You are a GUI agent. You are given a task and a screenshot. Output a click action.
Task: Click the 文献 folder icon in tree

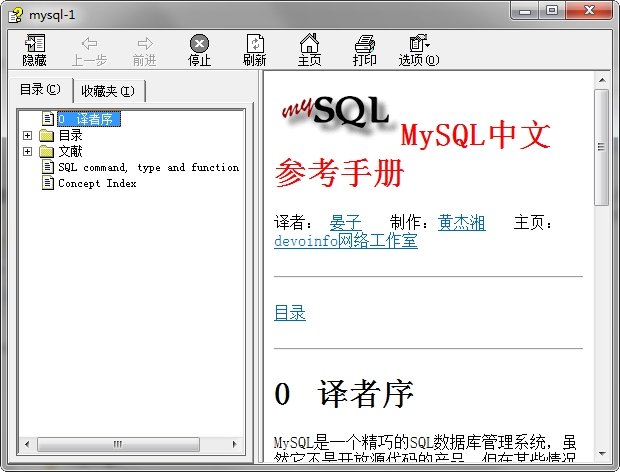(x=47, y=151)
